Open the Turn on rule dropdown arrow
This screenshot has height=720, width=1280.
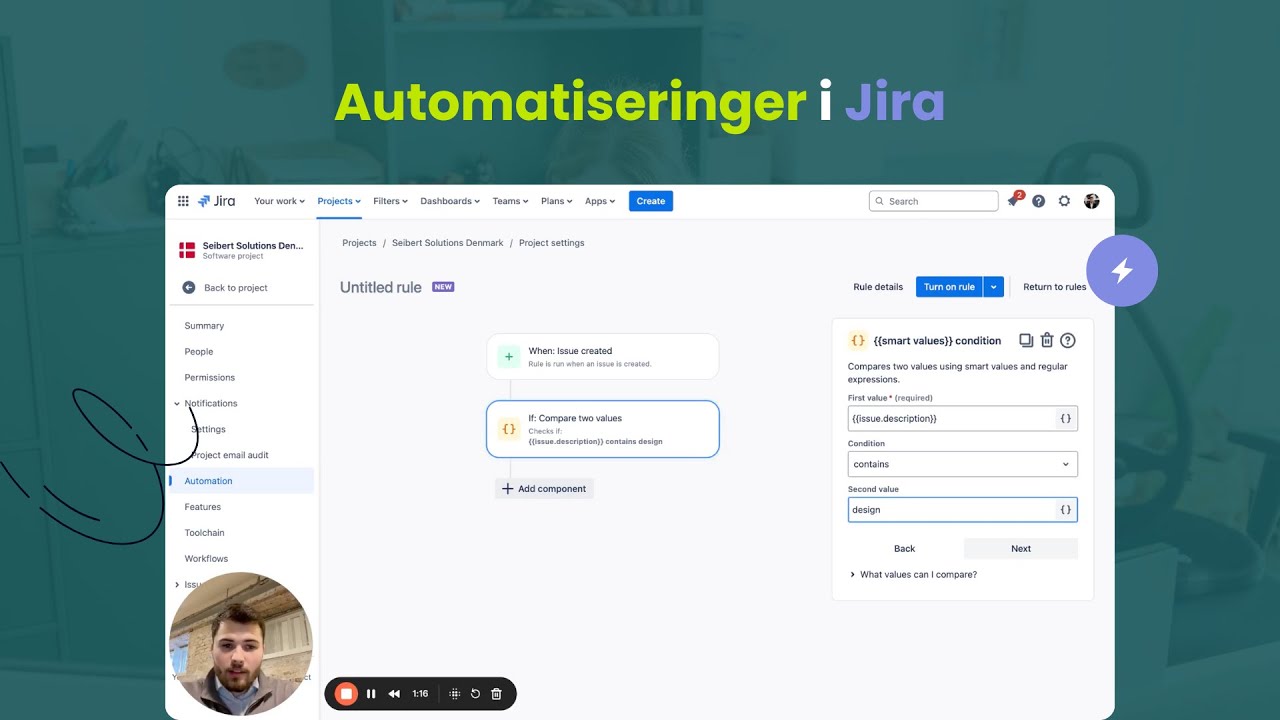(x=993, y=287)
